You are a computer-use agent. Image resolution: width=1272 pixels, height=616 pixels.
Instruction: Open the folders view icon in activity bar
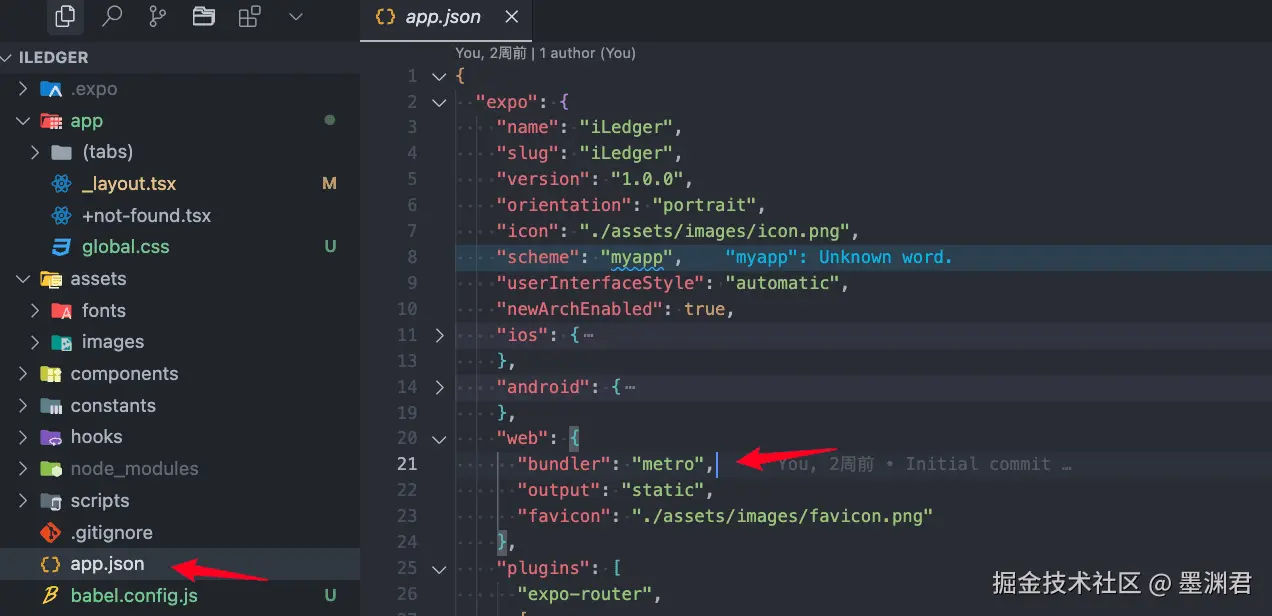(204, 17)
